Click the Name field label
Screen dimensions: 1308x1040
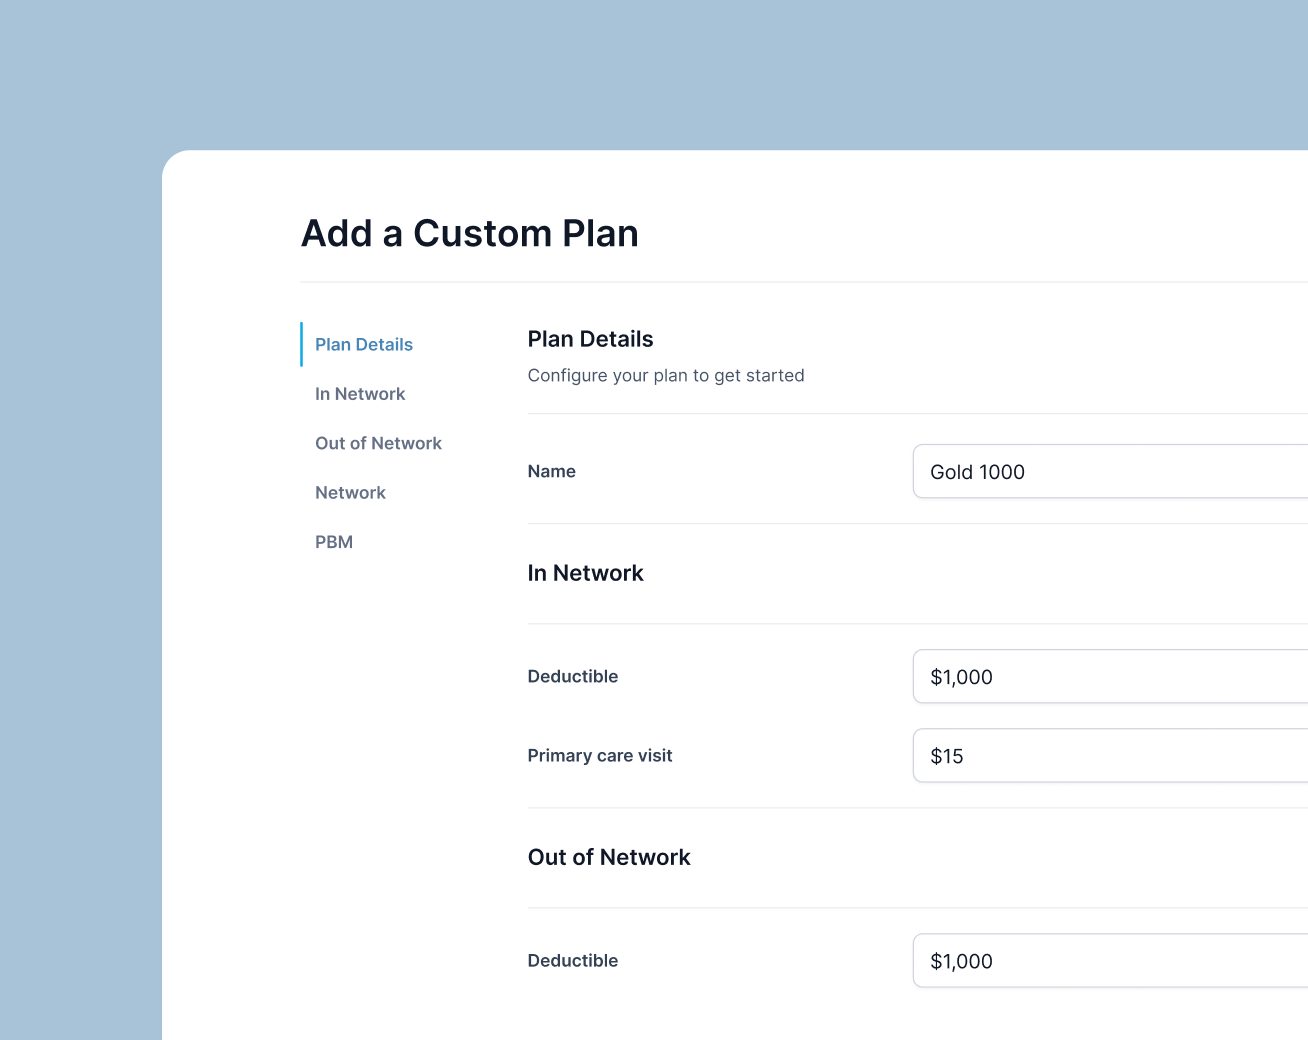pyautogui.click(x=551, y=471)
